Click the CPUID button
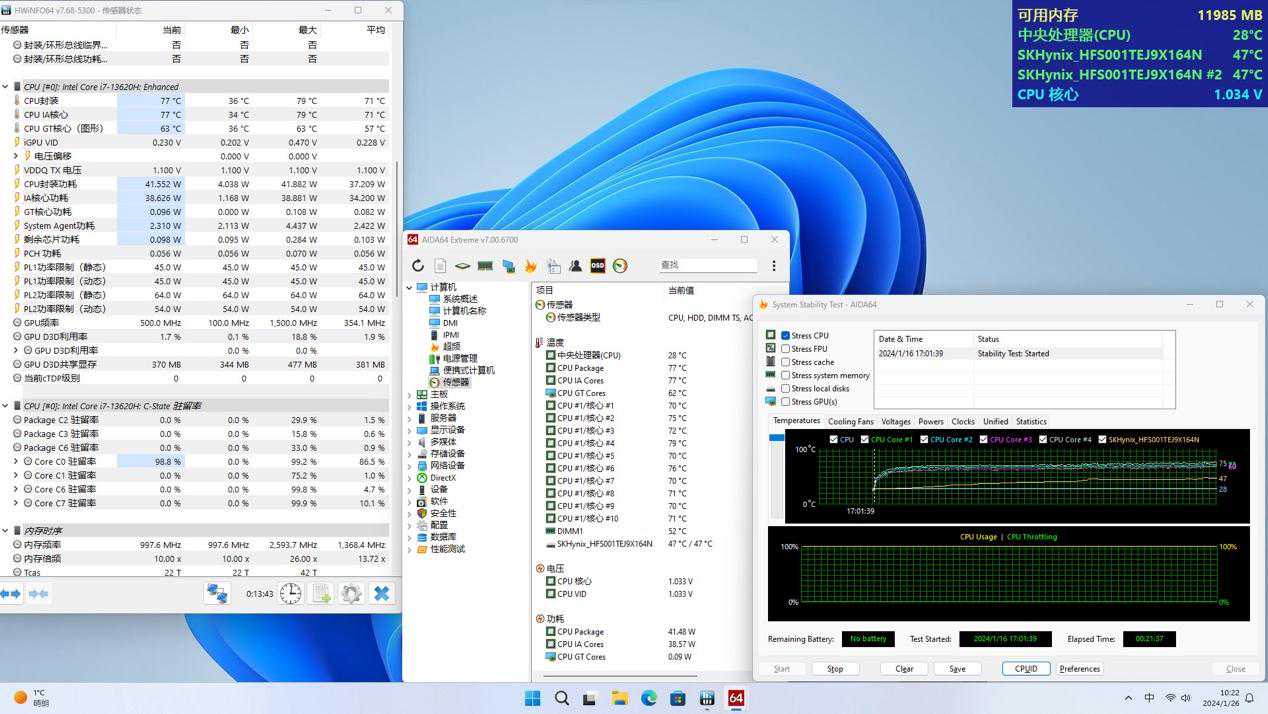Image resolution: width=1268 pixels, height=714 pixels. 1026,669
